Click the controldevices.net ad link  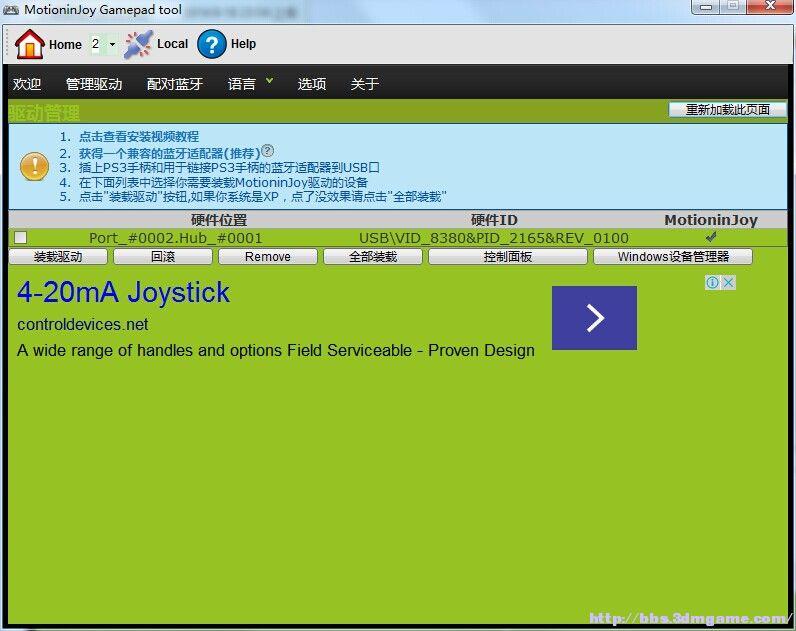click(x=83, y=324)
